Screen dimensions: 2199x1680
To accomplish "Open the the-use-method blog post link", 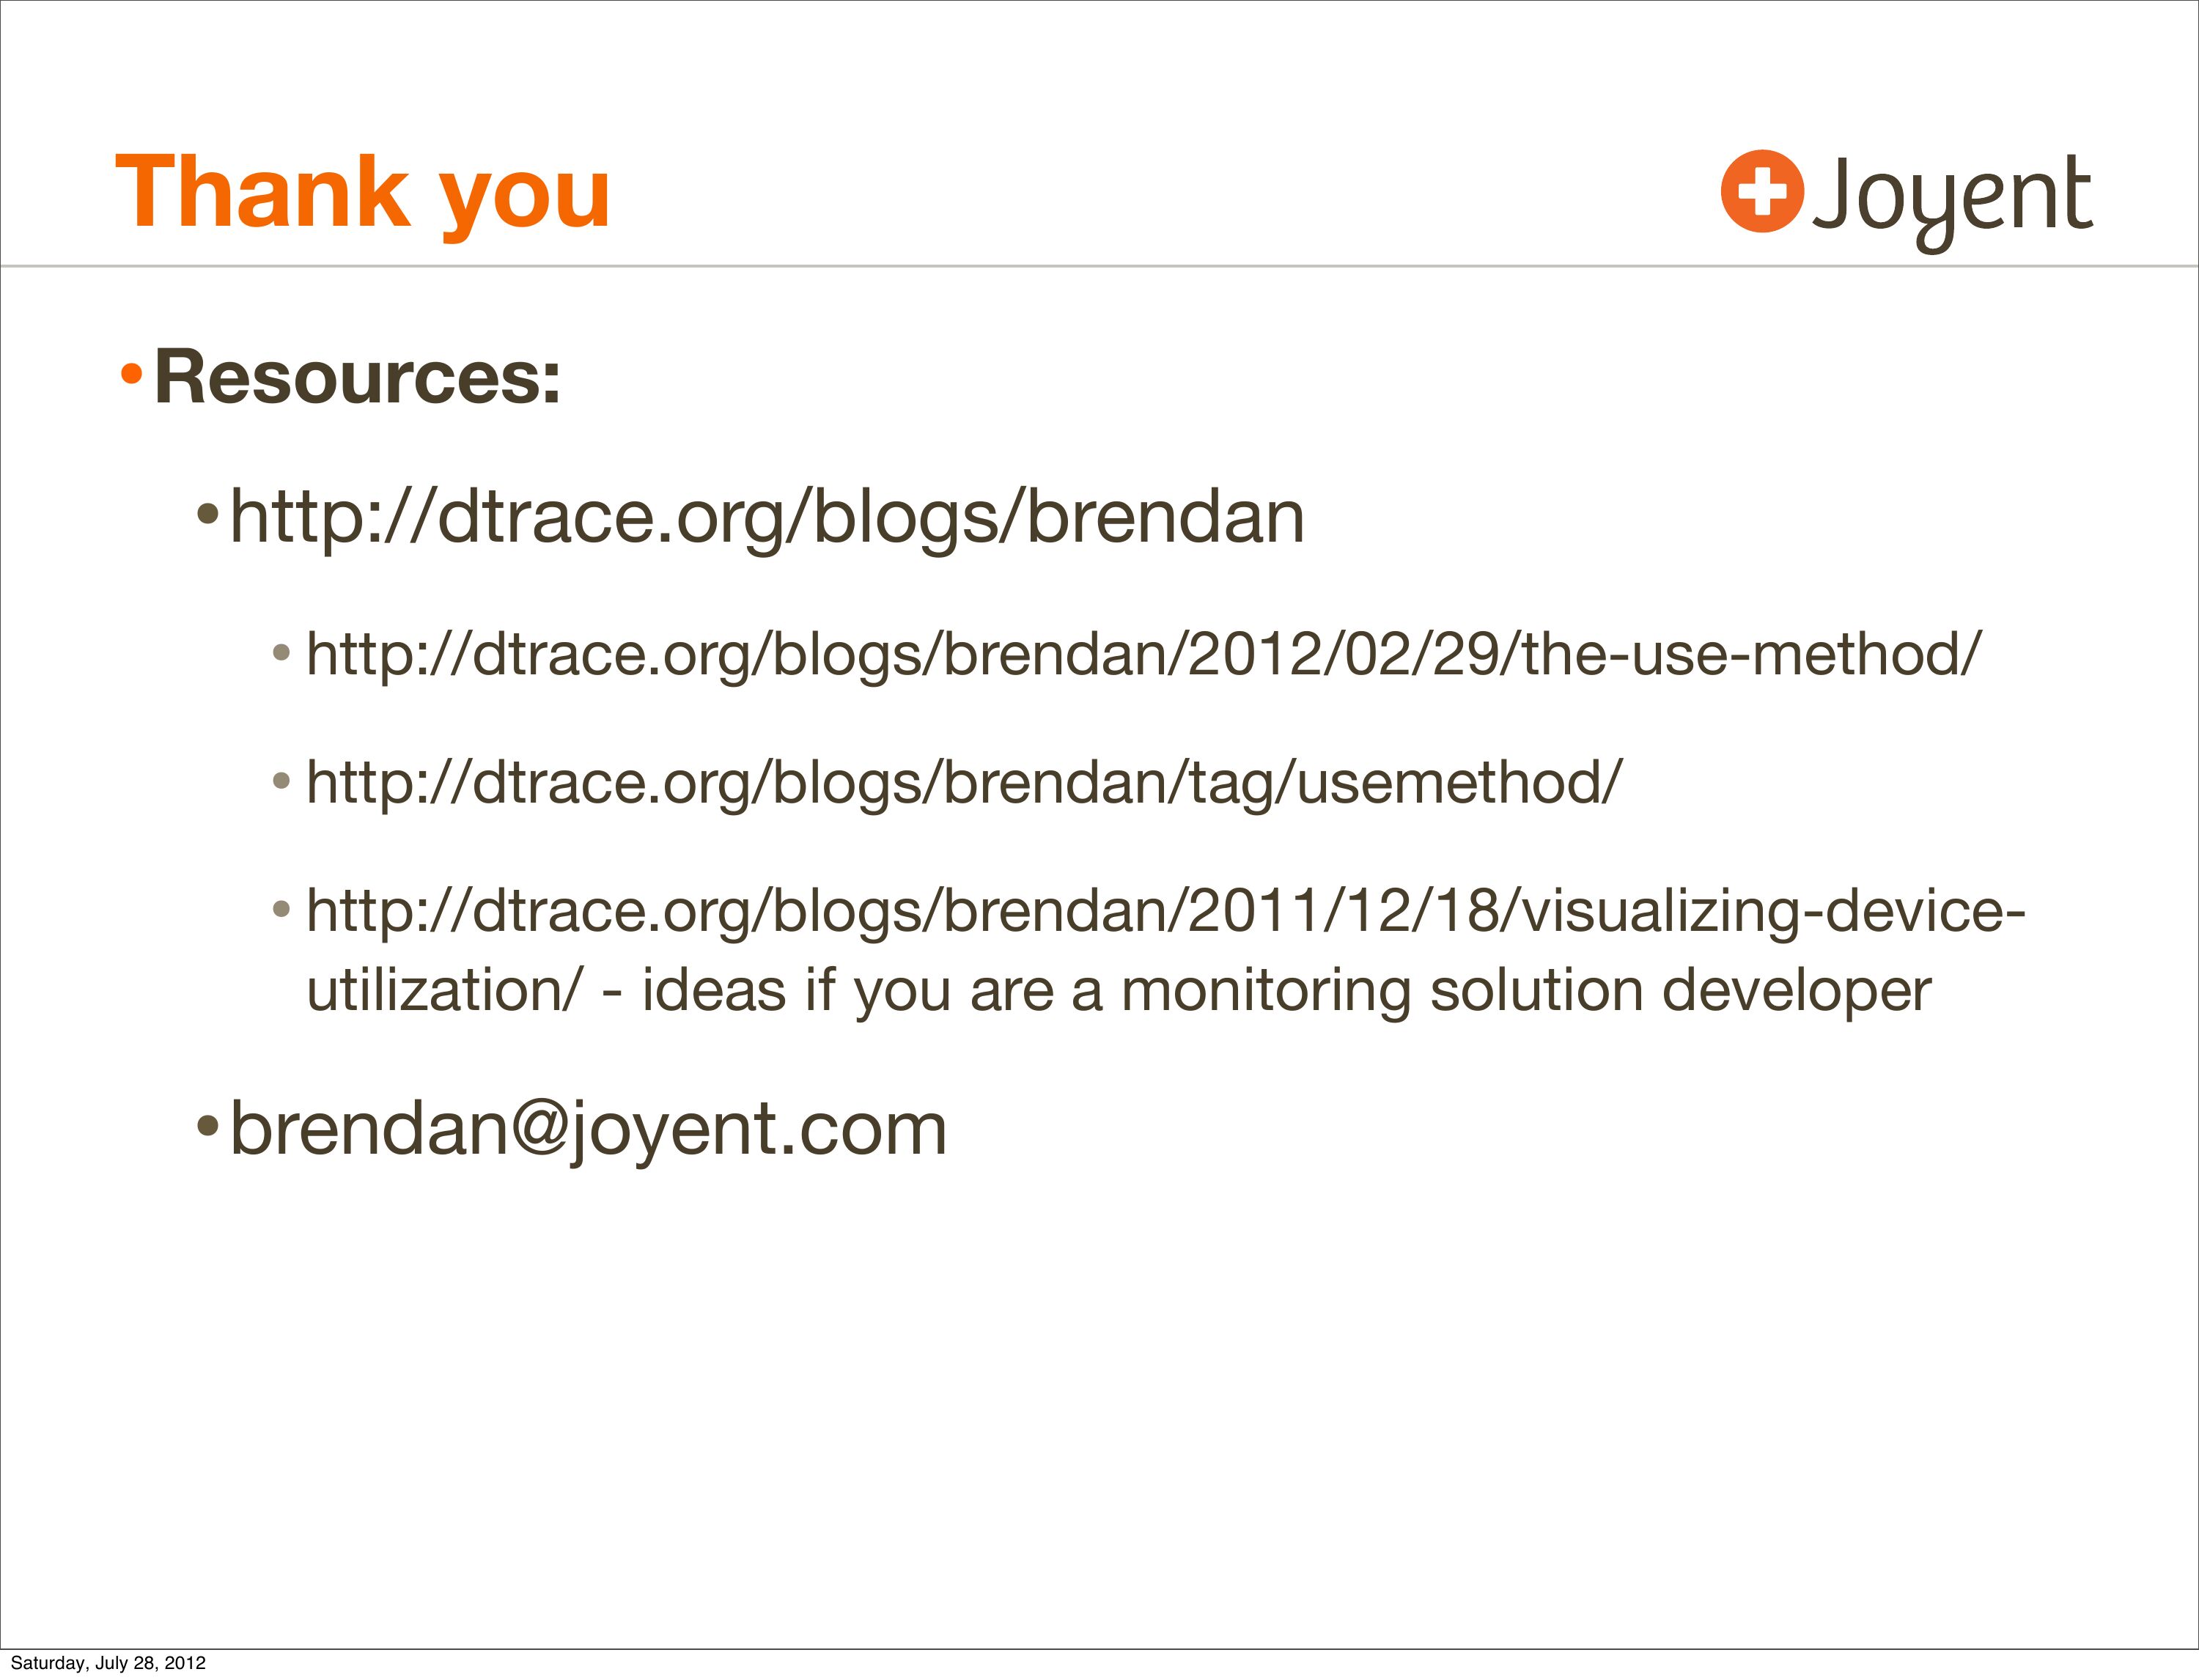I will 1143,655.
